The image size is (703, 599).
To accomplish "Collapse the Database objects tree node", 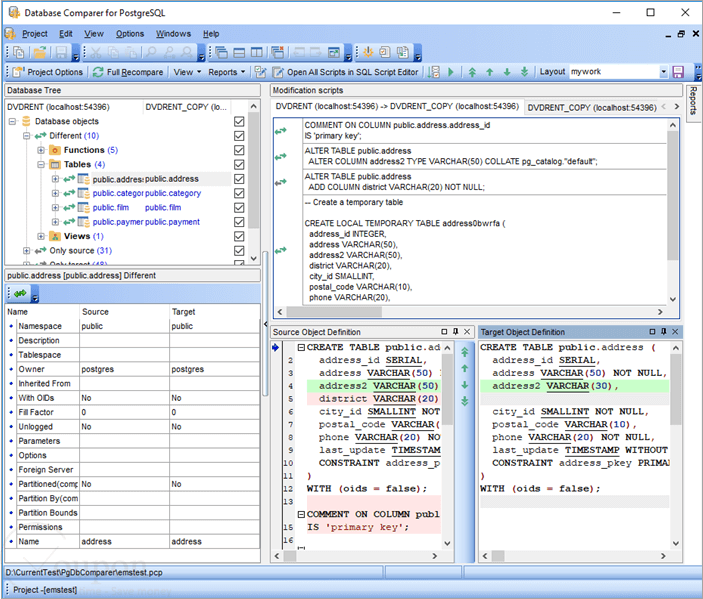I will [x=13, y=122].
